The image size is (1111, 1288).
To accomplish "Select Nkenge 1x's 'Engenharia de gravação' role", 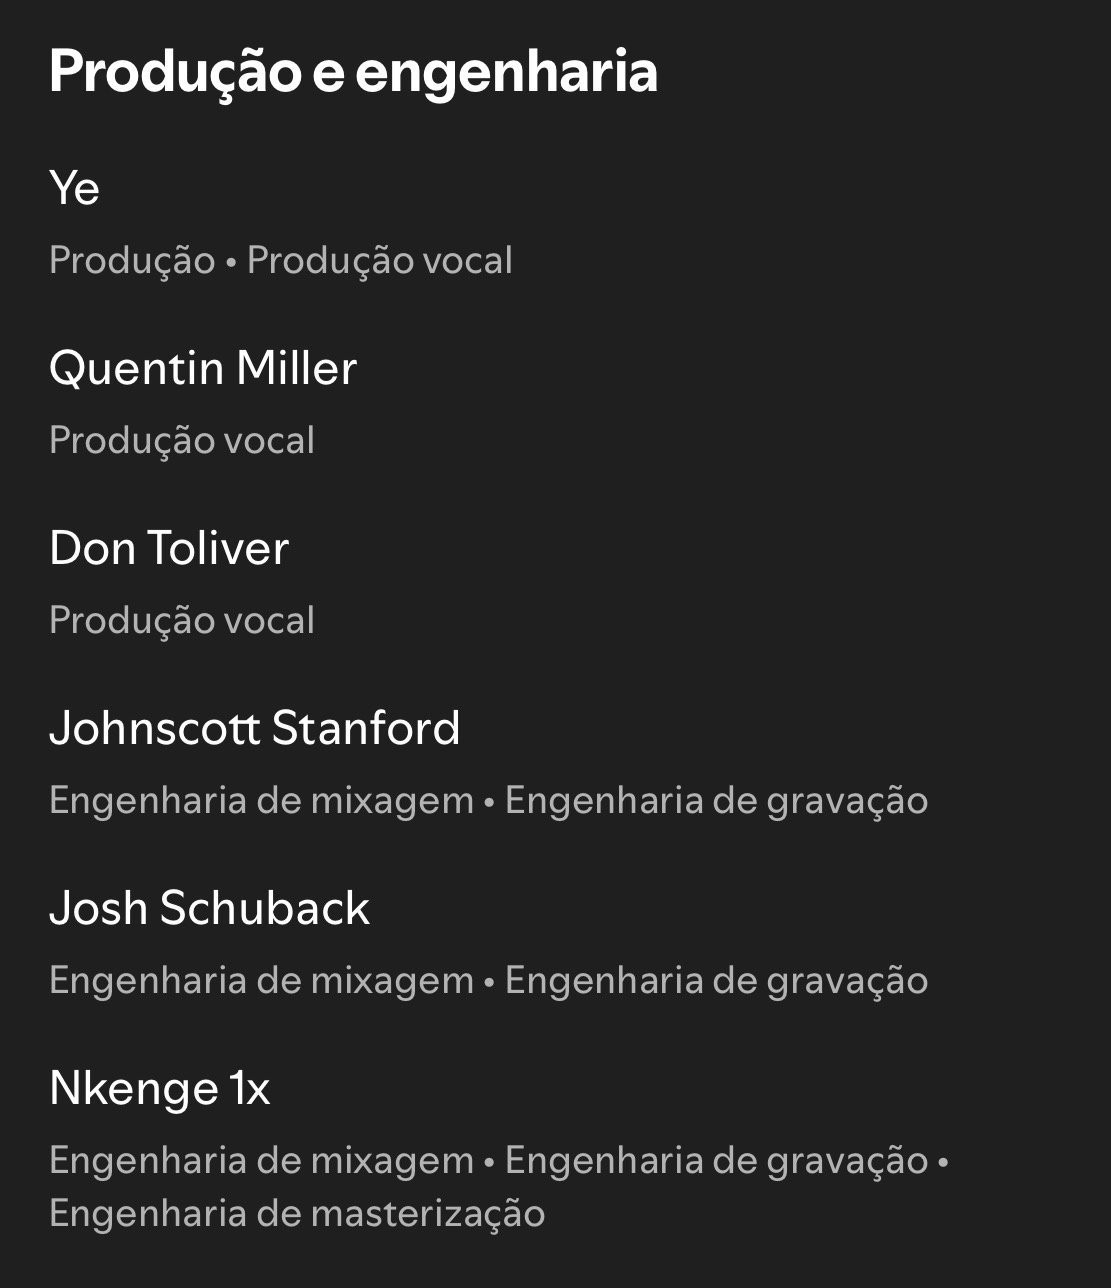I will click(716, 1161).
